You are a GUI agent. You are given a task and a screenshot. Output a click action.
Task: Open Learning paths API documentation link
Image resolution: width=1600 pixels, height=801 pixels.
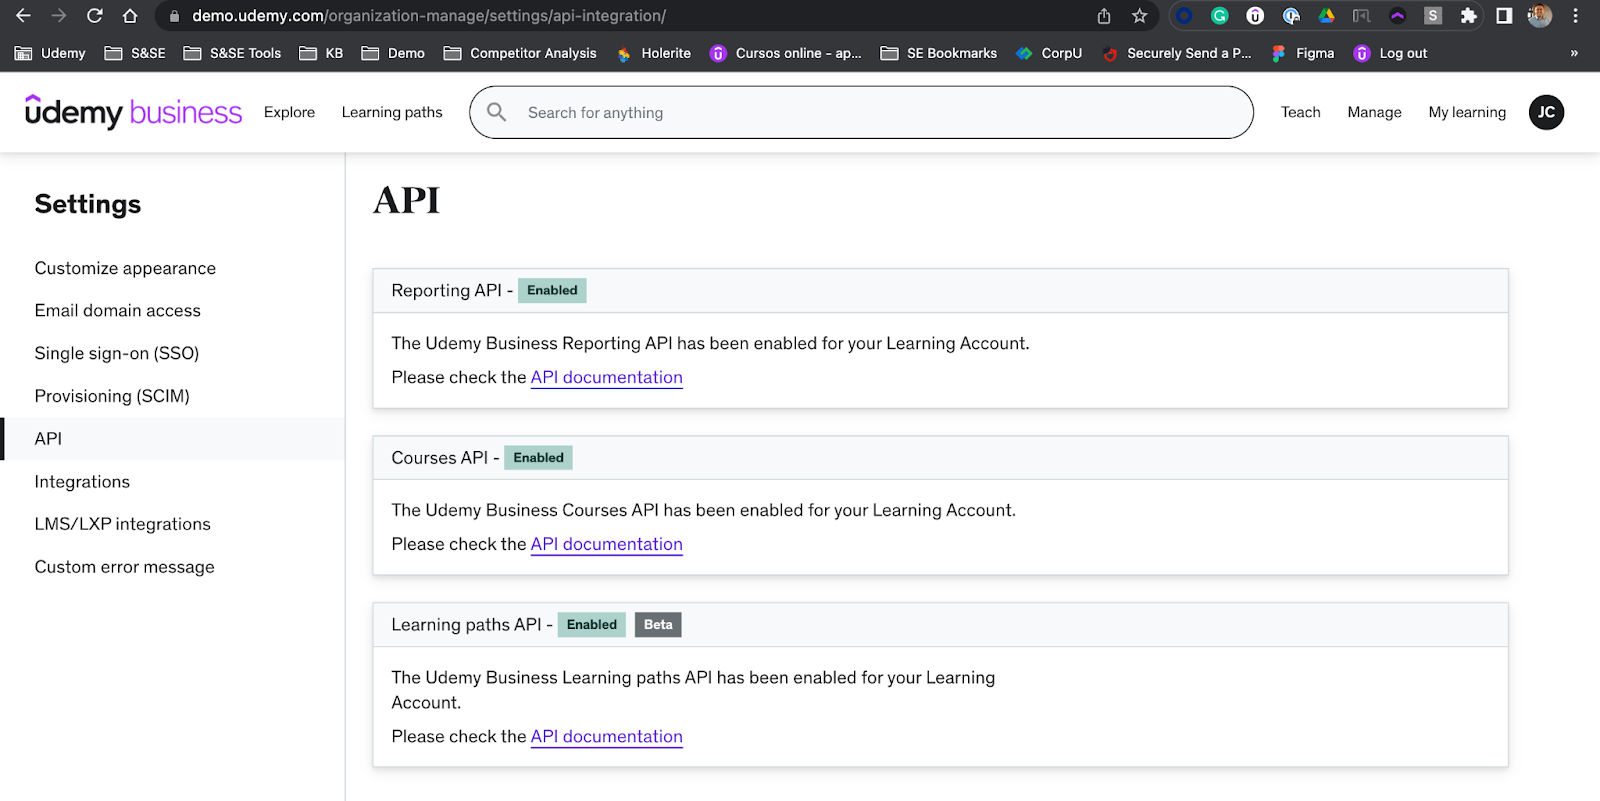click(606, 736)
